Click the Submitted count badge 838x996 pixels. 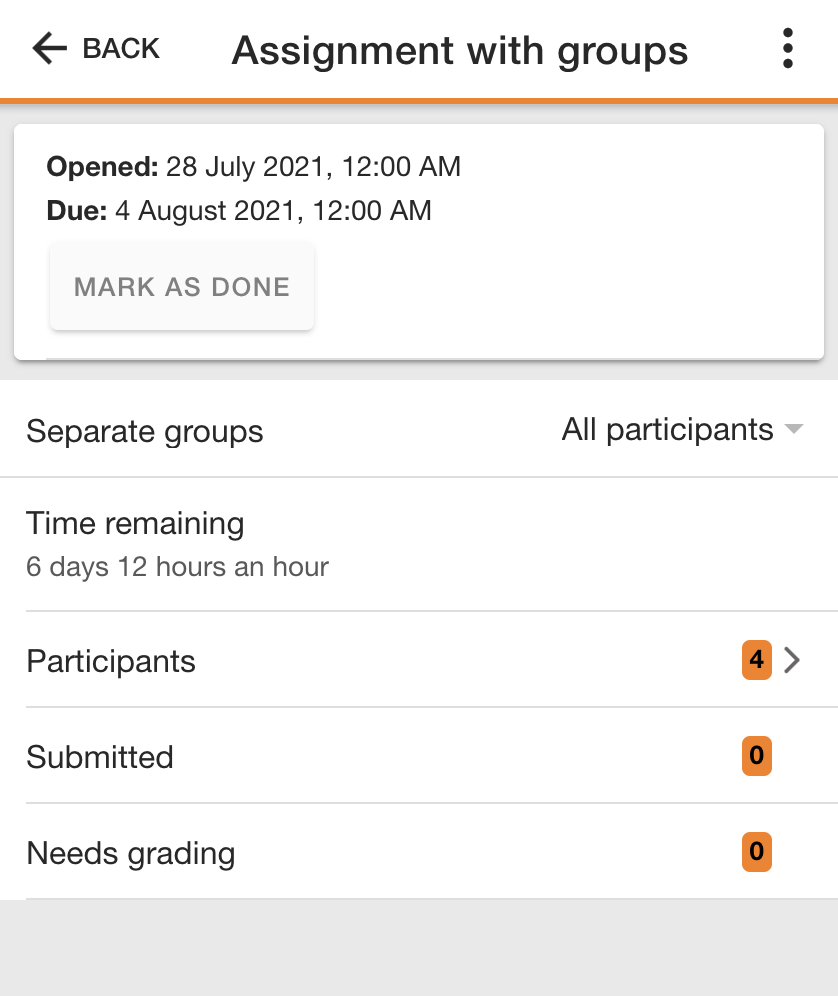pyautogui.click(x=757, y=756)
